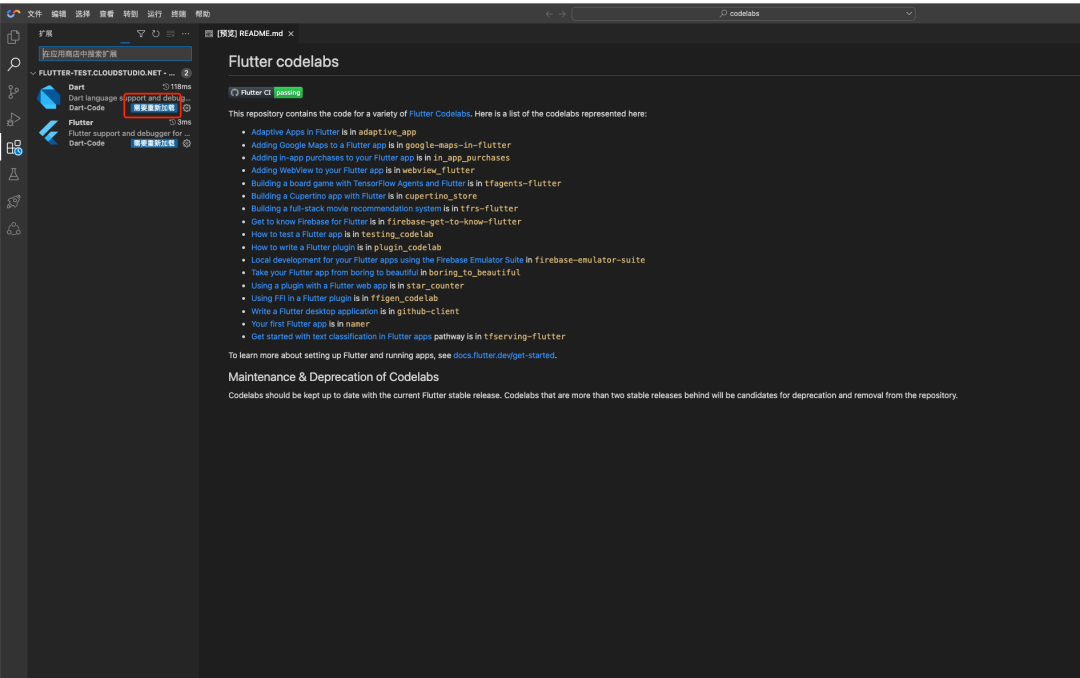Open How to write a Flutter plugin
The image size is (1080, 678).
[x=303, y=247]
